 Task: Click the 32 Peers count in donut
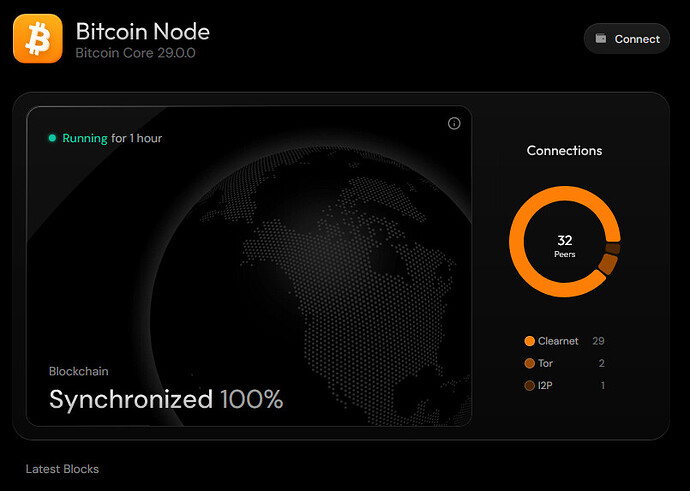(x=565, y=246)
